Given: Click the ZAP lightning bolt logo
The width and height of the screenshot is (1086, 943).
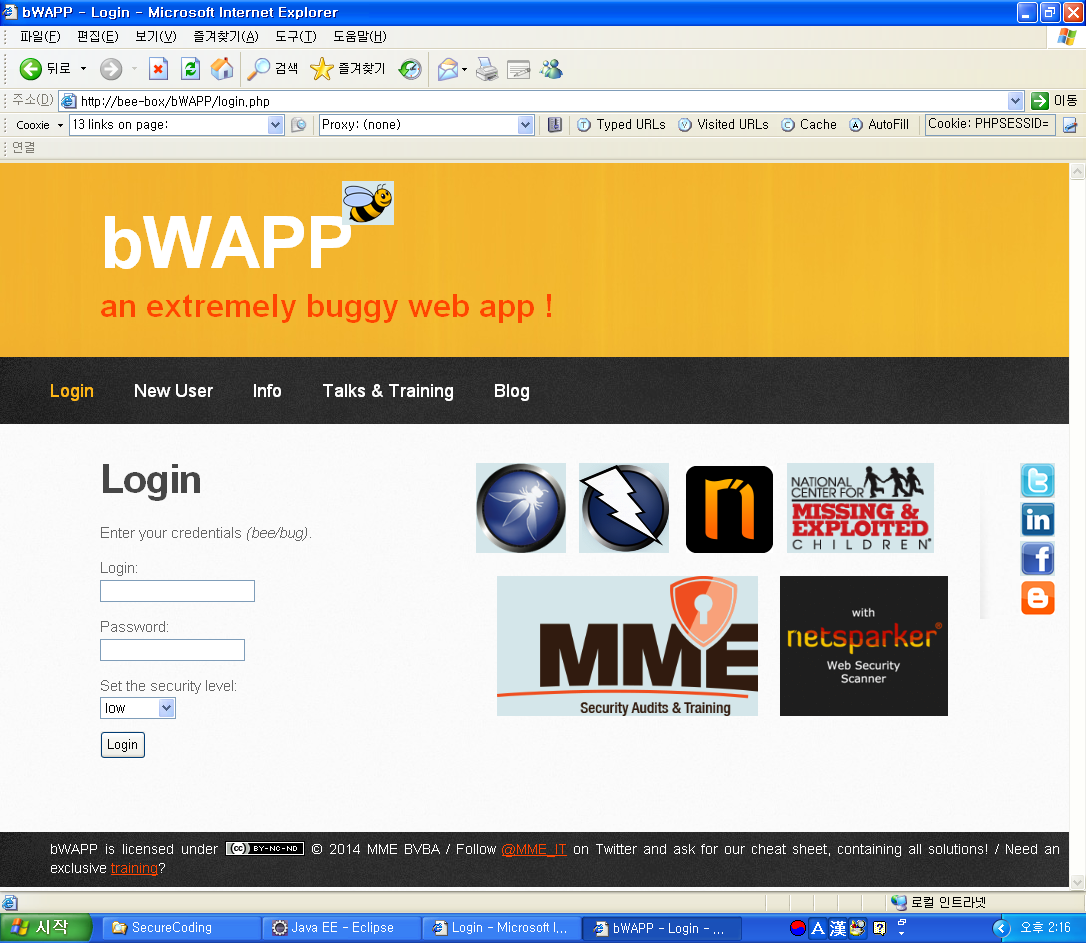Looking at the screenshot, I should 624,508.
